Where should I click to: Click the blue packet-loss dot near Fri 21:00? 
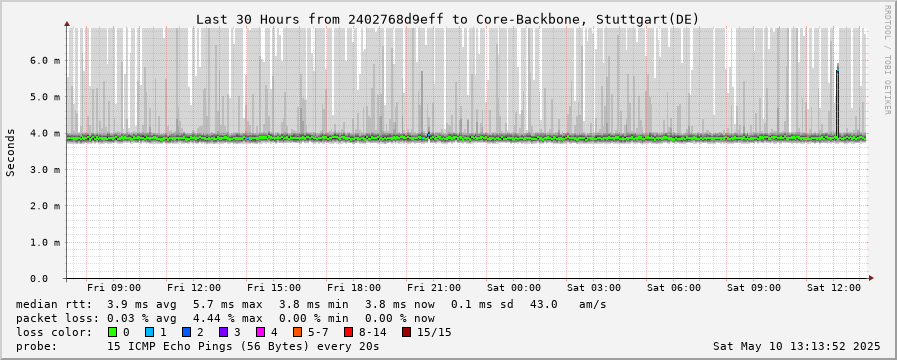[428, 136]
